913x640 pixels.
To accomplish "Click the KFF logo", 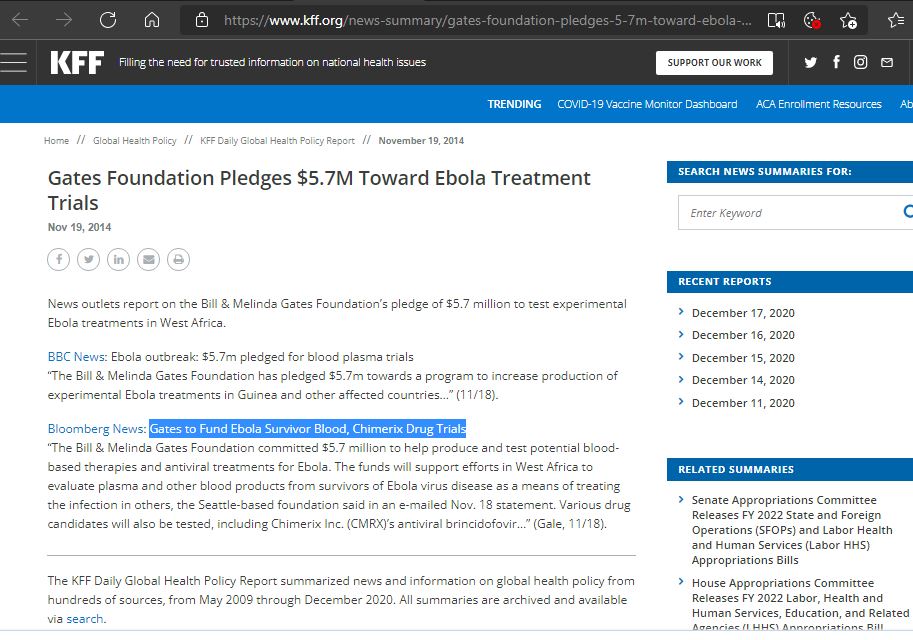I will point(77,62).
